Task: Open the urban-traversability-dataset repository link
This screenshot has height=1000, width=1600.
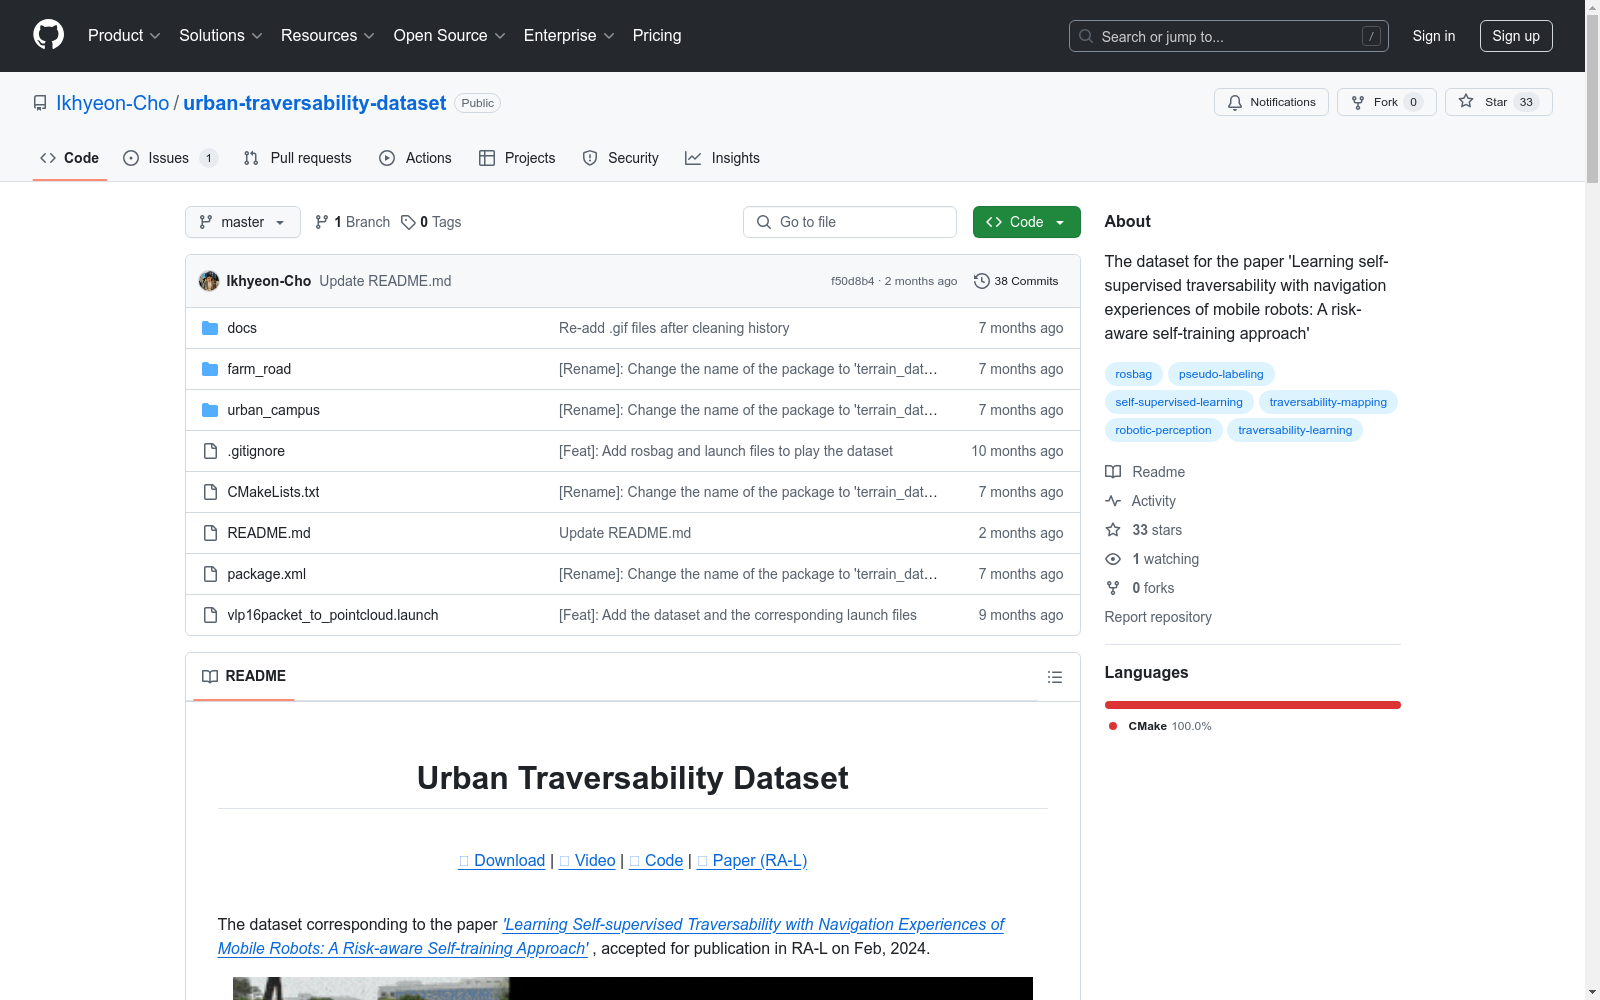Action: 315,103
